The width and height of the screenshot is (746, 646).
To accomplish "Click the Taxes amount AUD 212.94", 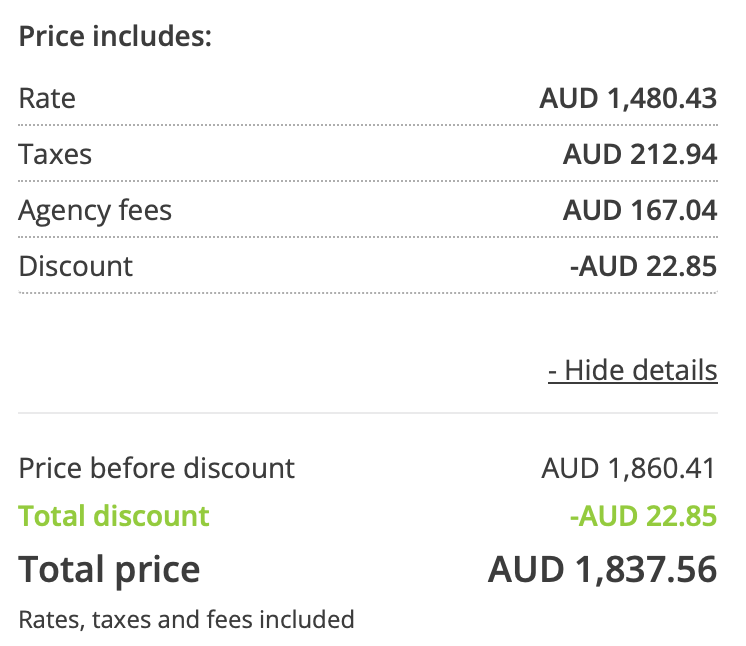I will pyautogui.click(x=640, y=154).
